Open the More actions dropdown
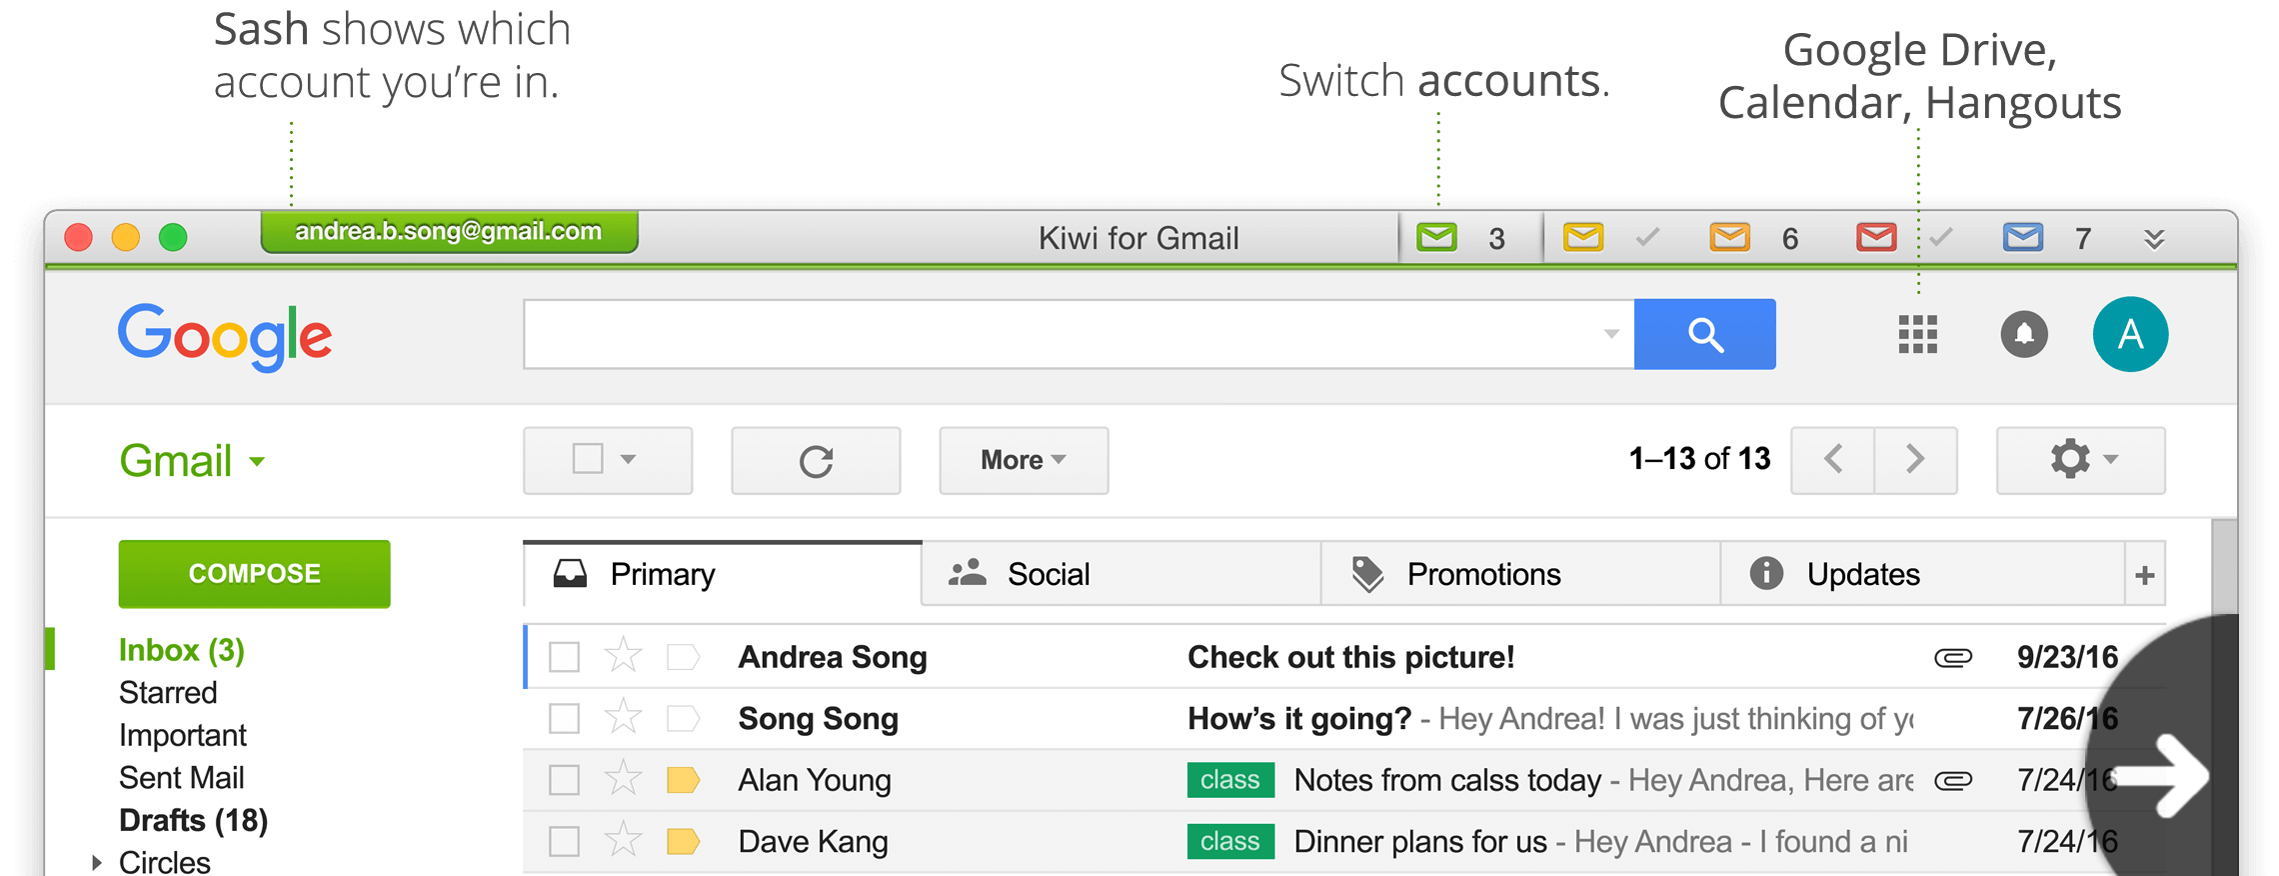 pos(1023,461)
